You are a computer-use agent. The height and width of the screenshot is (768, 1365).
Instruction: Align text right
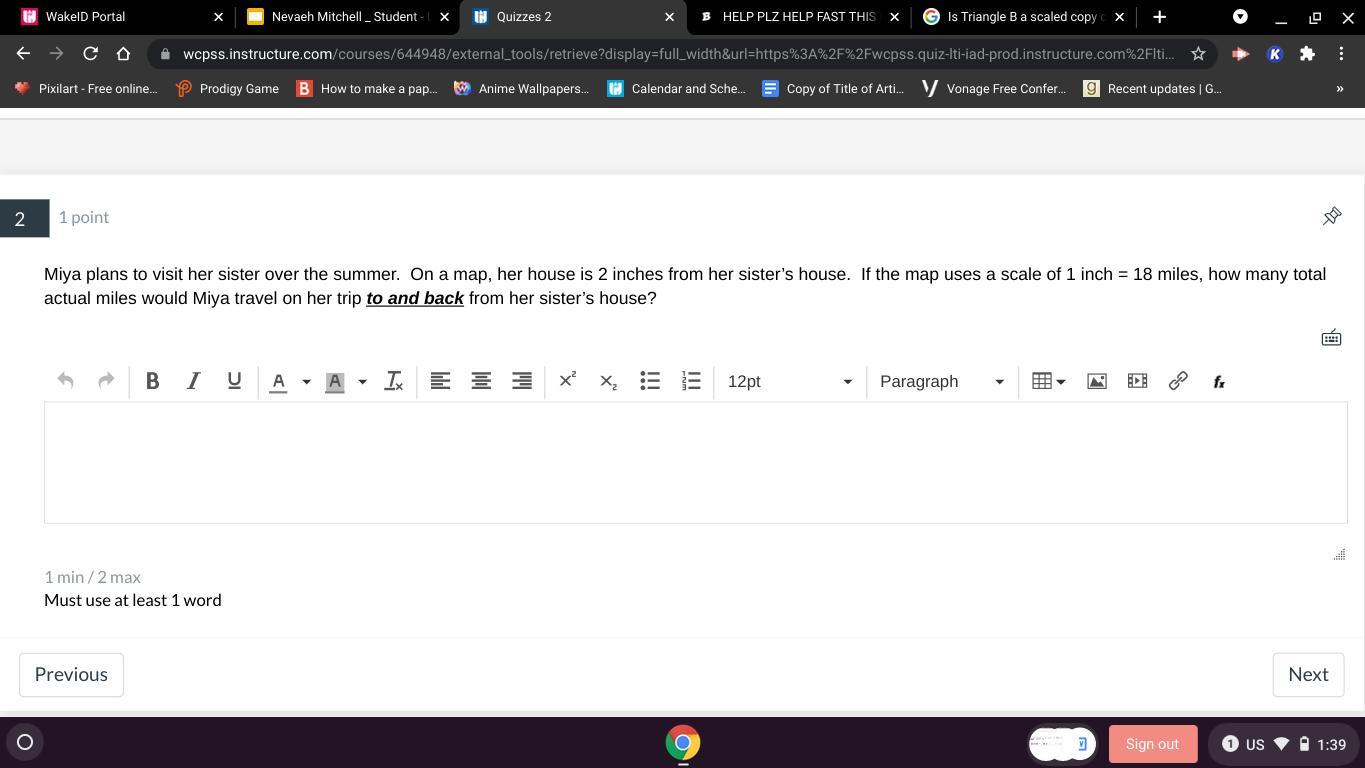click(522, 381)
